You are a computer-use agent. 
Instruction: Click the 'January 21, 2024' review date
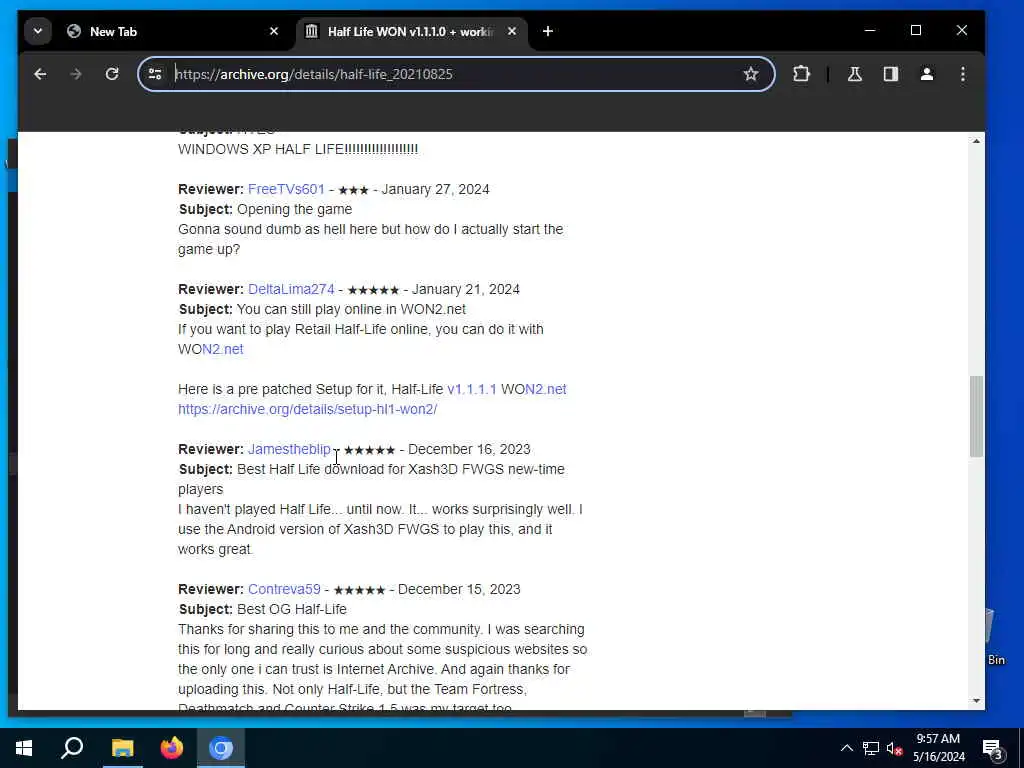[466, 289]
